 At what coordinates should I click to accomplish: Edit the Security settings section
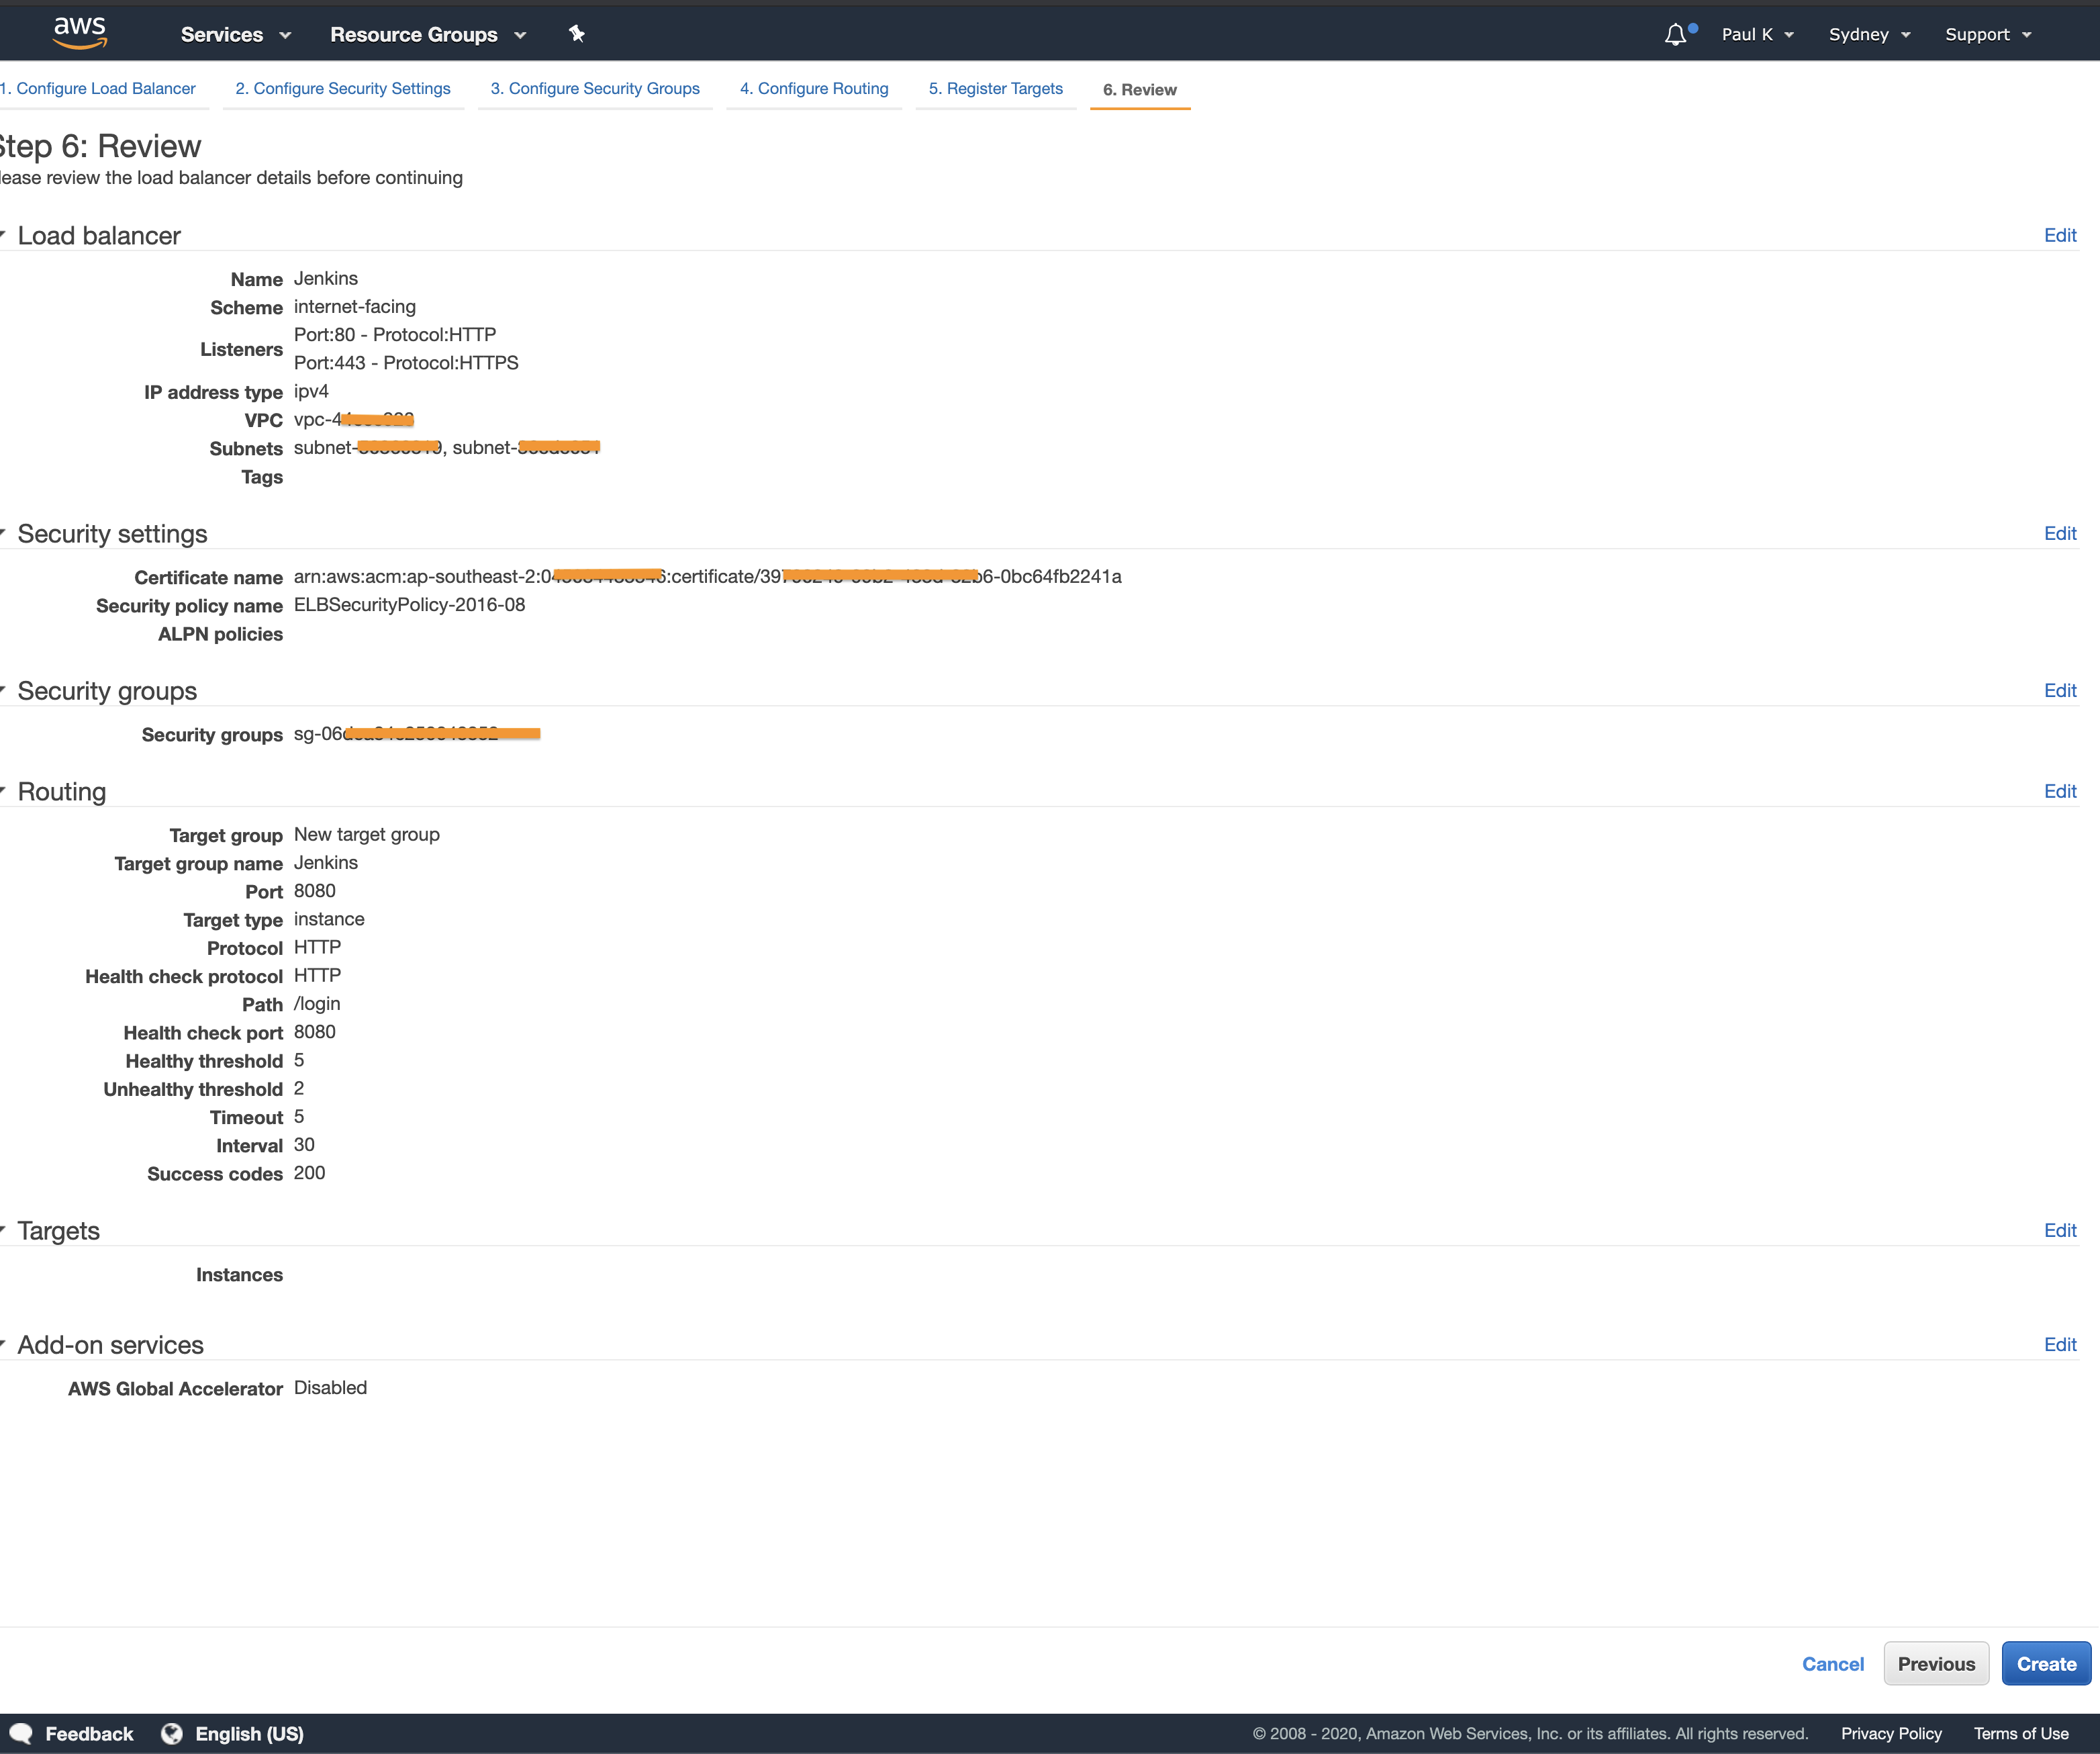pos(2060,533)
